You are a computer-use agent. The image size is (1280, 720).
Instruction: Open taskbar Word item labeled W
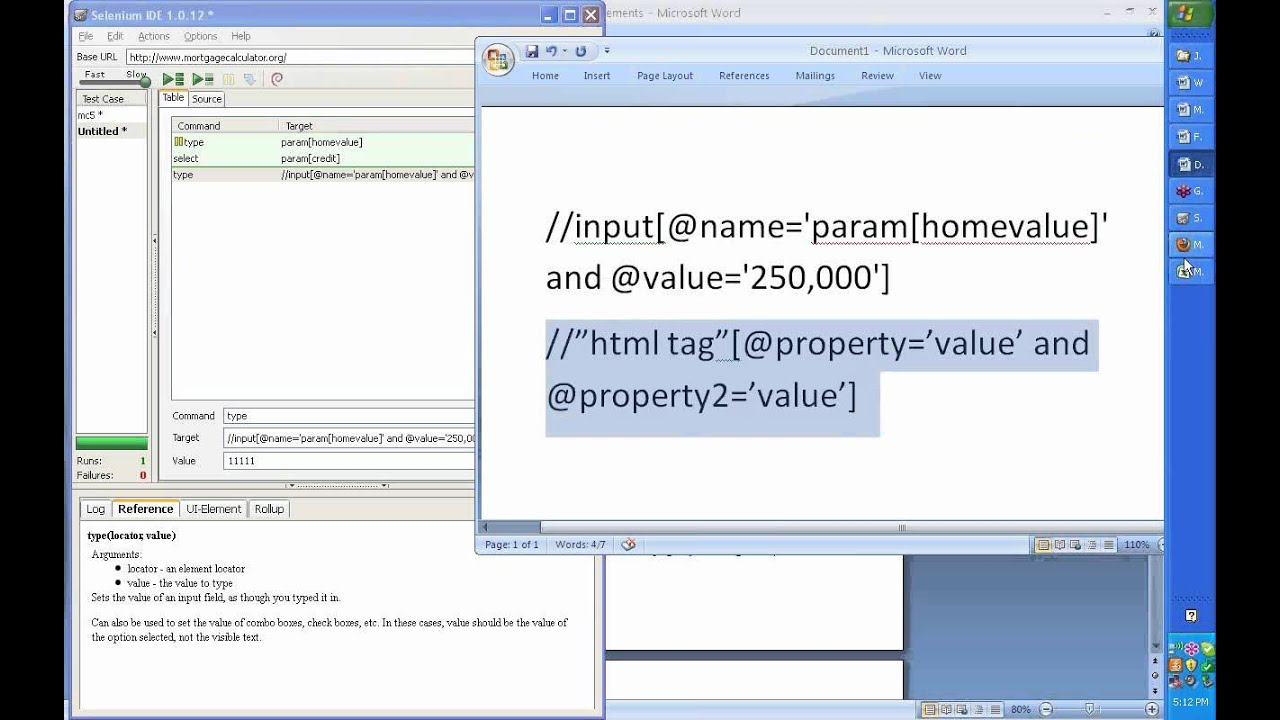[1190, 83]
